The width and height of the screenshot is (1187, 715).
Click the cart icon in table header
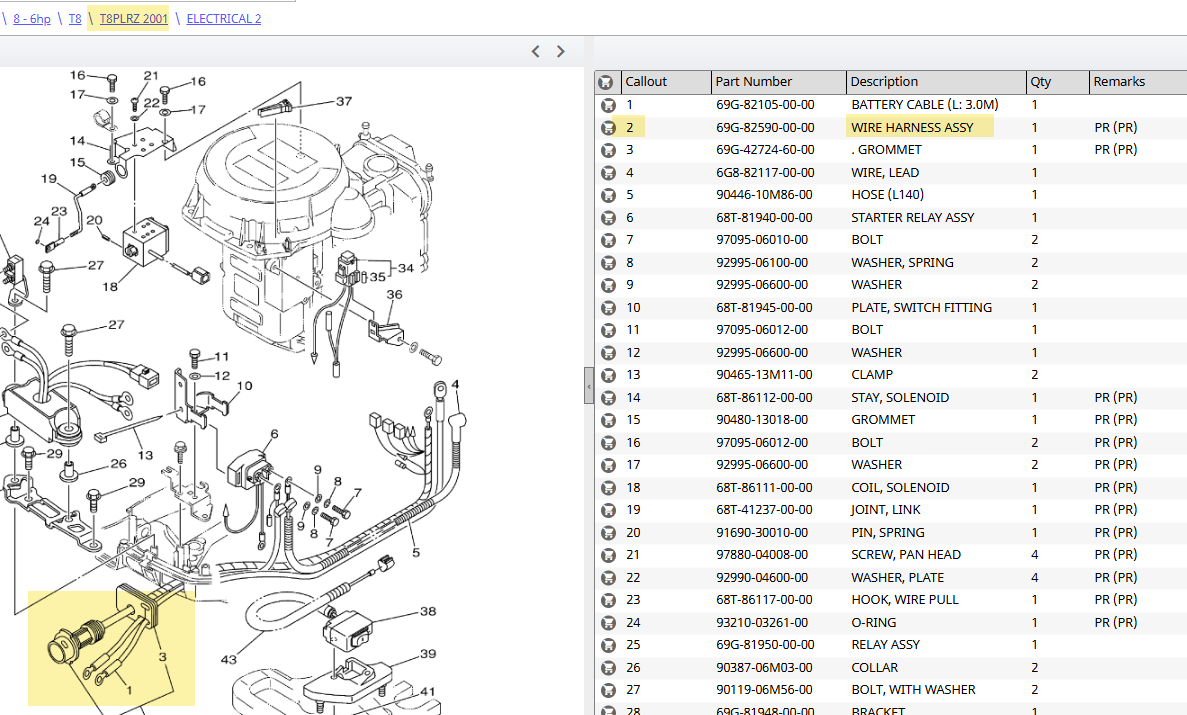tap(605, 82)
